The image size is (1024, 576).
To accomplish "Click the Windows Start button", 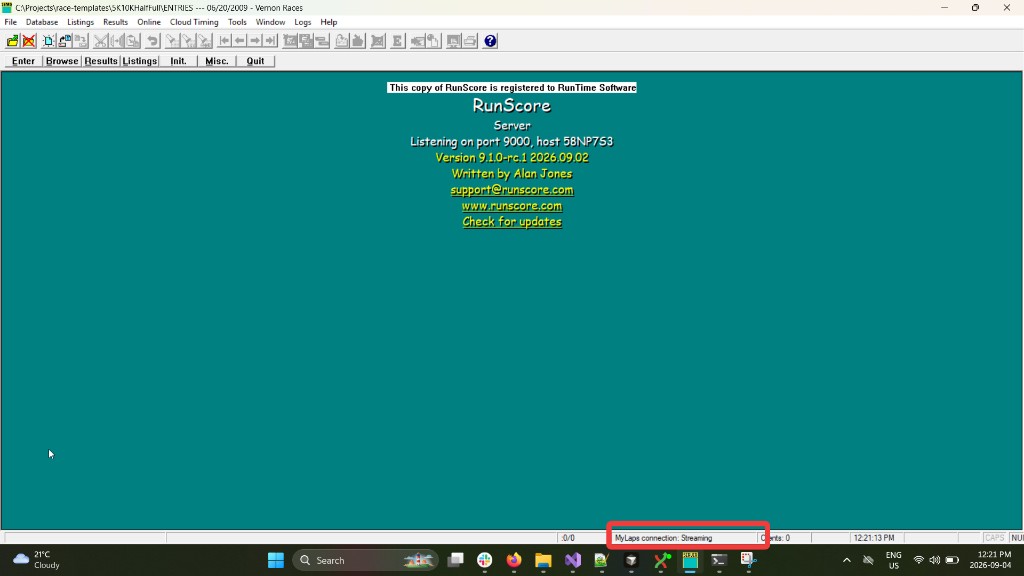I will pyautogui.click(x=276, y=560).
